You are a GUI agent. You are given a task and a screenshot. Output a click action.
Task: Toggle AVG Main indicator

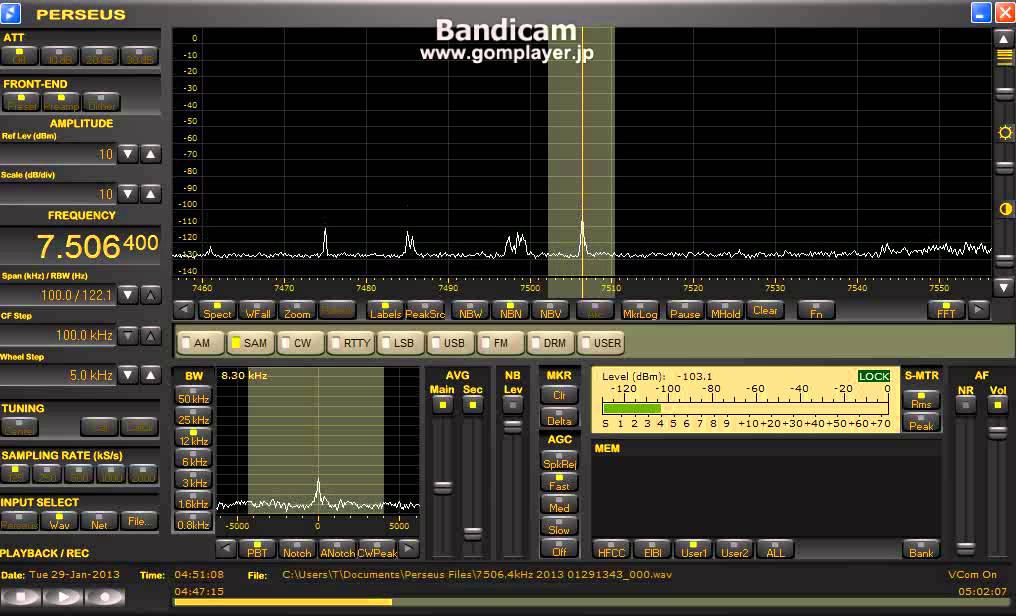pos(443,405)
